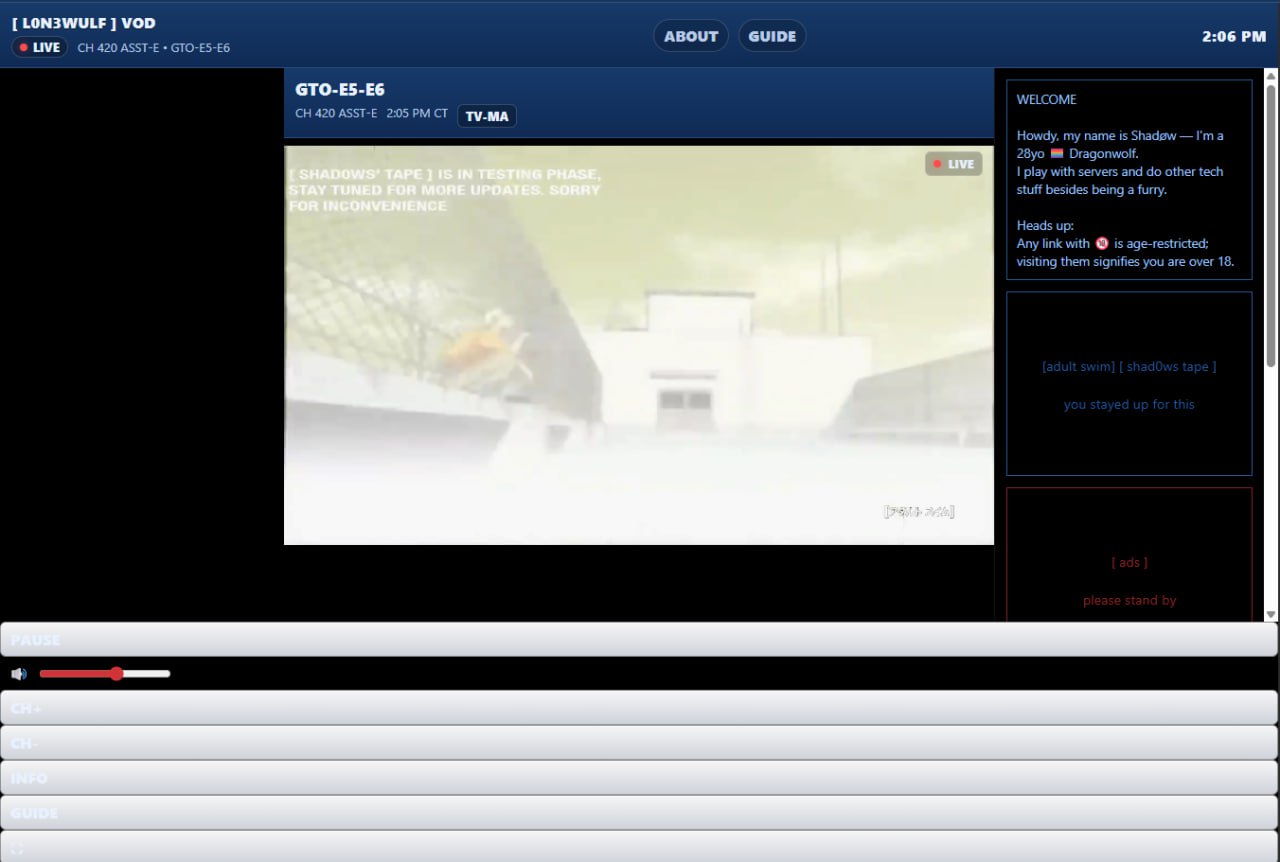Click the sidebar scroll up arrow
This screenshot has width=1280, height=862.
[x=1271, y=76]
